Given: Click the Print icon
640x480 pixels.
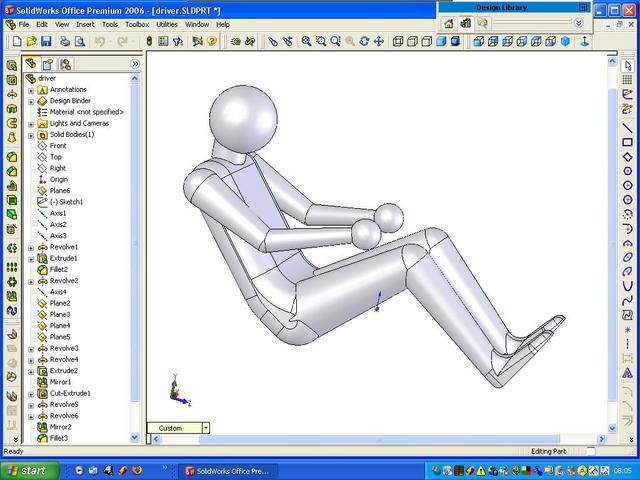Looking at the screenshot, I should 65,41.
